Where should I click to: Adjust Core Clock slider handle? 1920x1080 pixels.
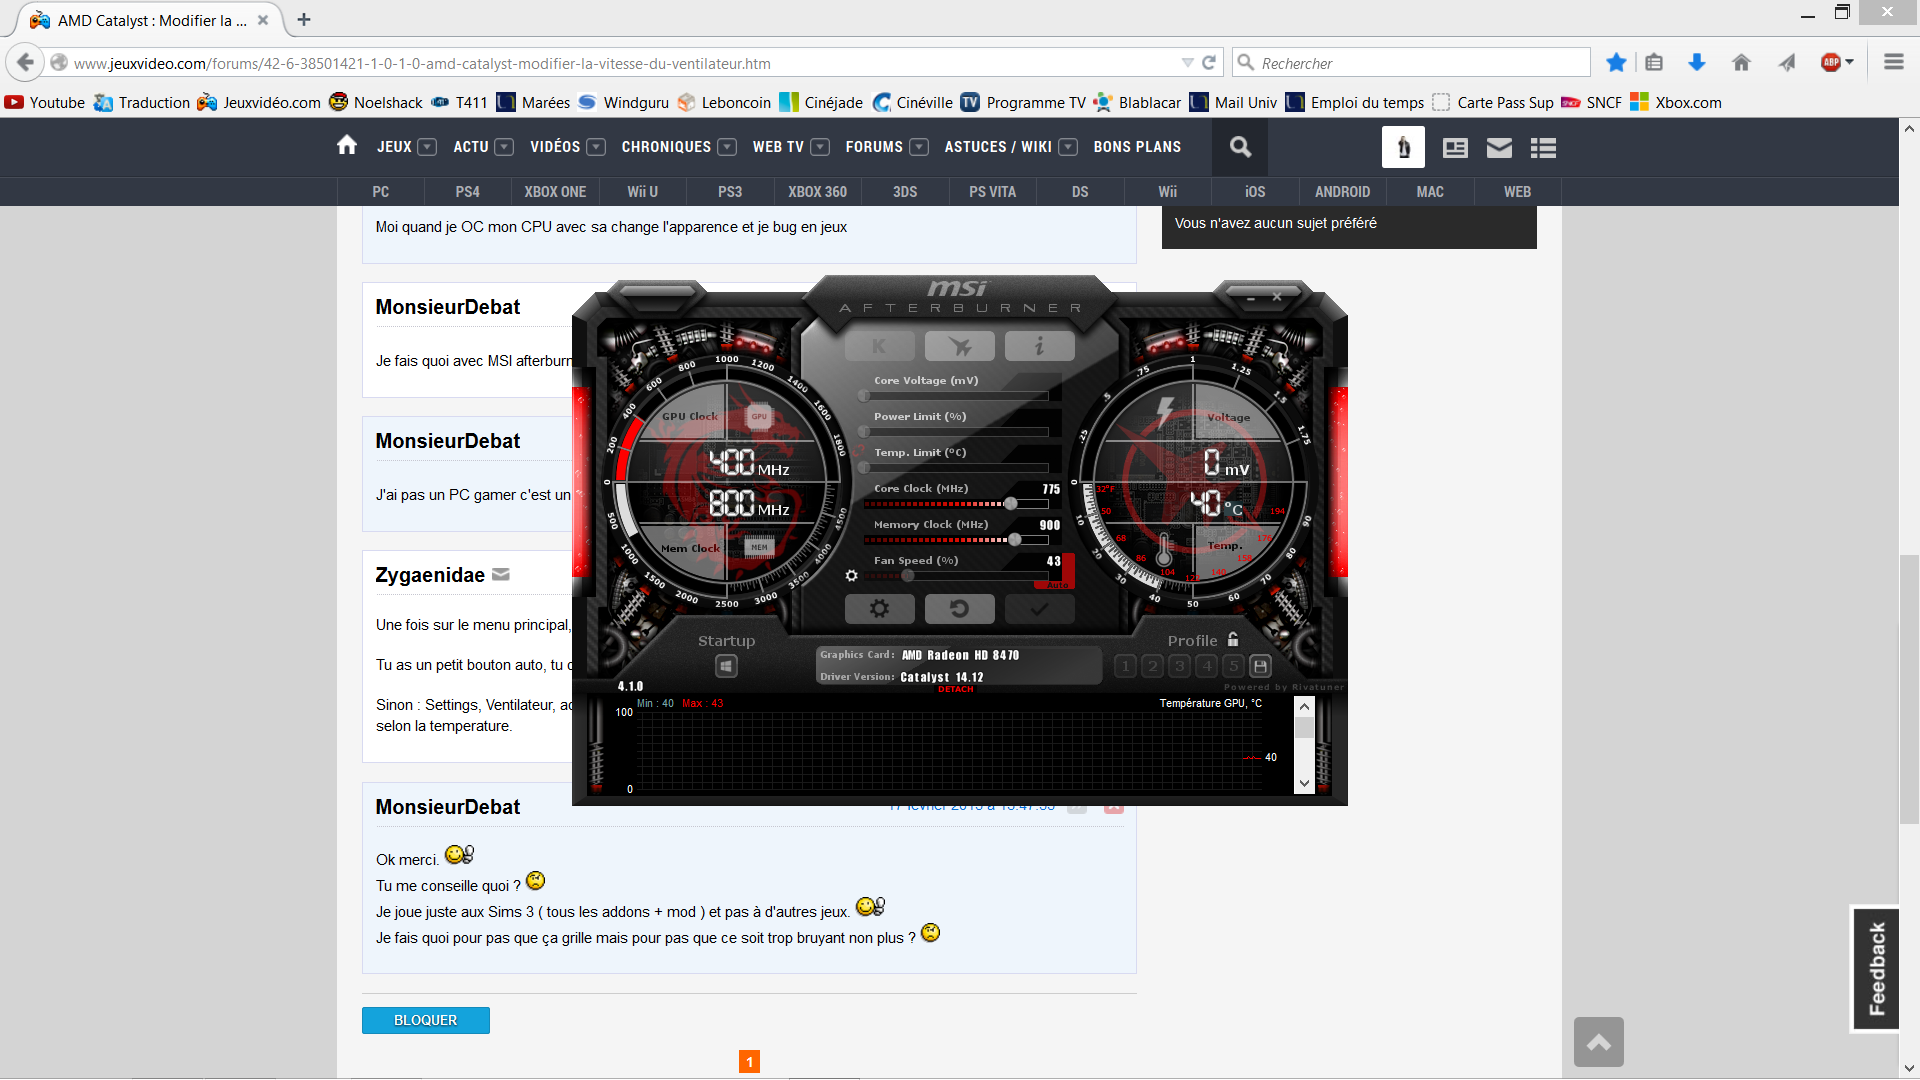click(1010, 504)
